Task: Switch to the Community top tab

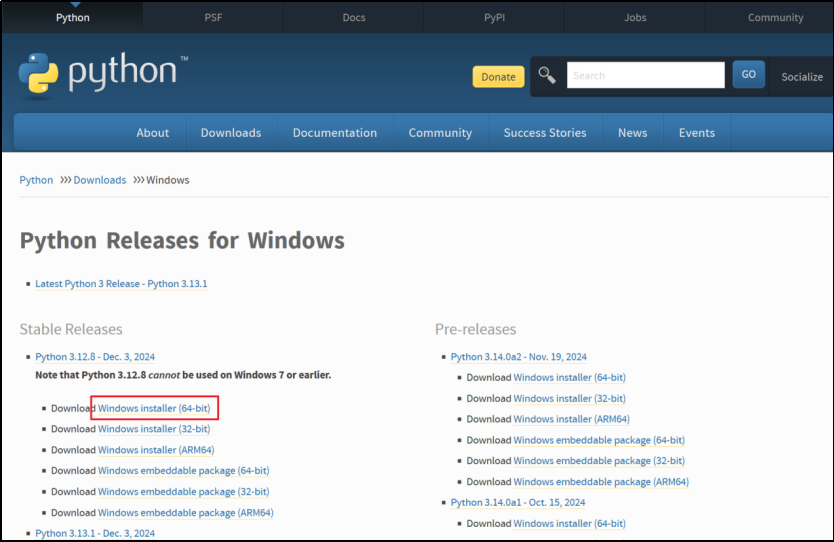Action: point(775,18)
